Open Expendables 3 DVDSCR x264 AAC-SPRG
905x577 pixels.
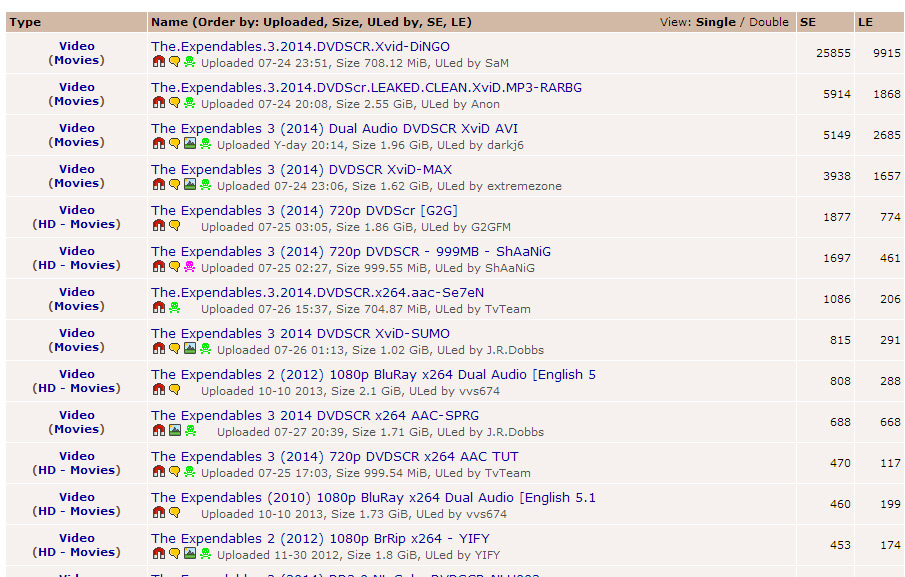tap(315, 415)
